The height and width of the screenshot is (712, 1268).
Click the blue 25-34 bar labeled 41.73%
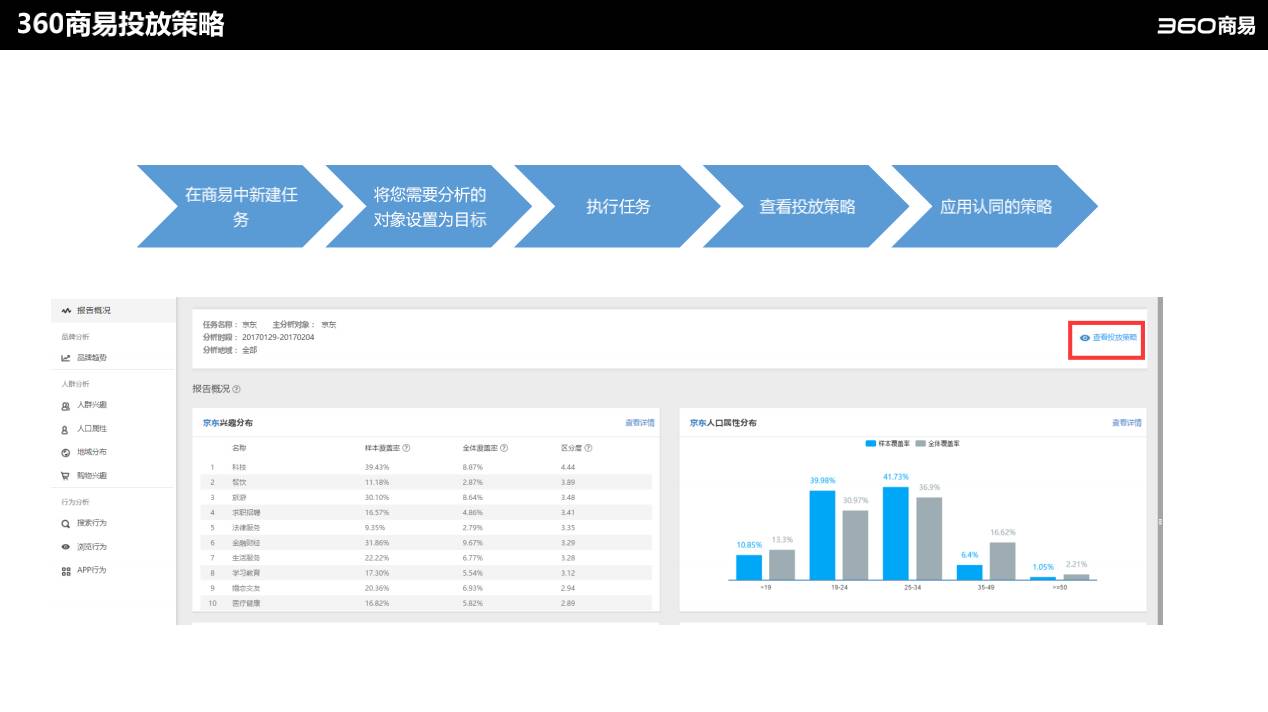895,533
